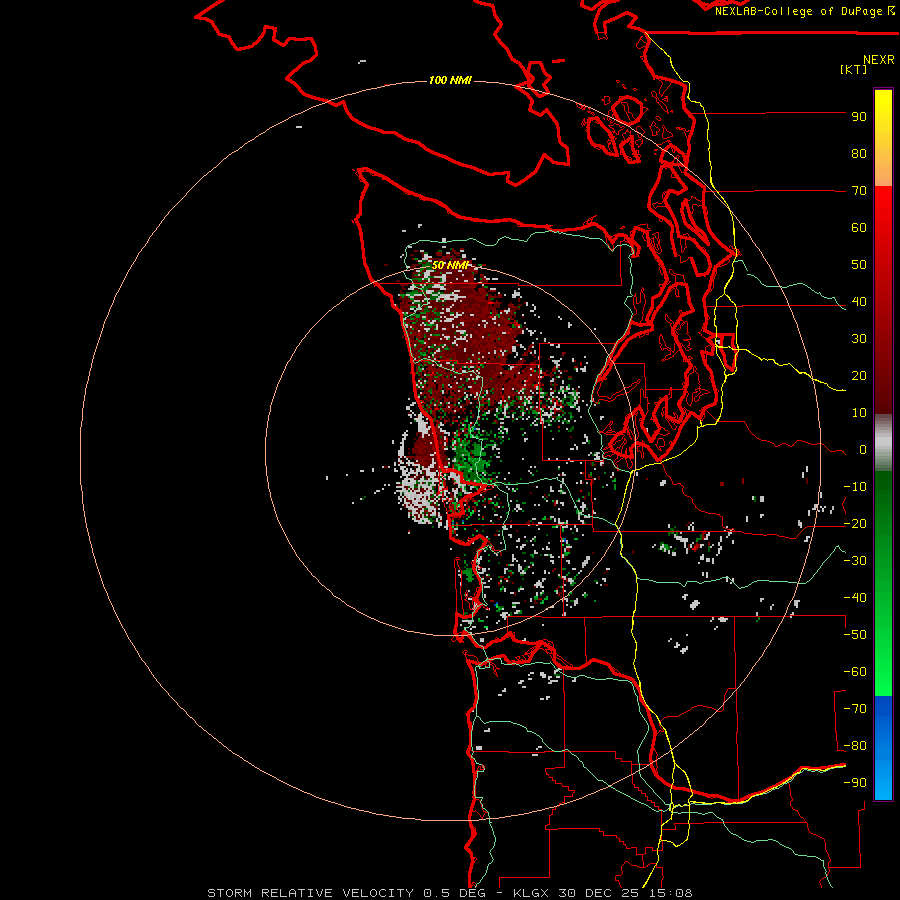Viewport: 900px width, 900px height.
Task: Click the NEXR label above the color scale
Action: [x=879, y=60]
